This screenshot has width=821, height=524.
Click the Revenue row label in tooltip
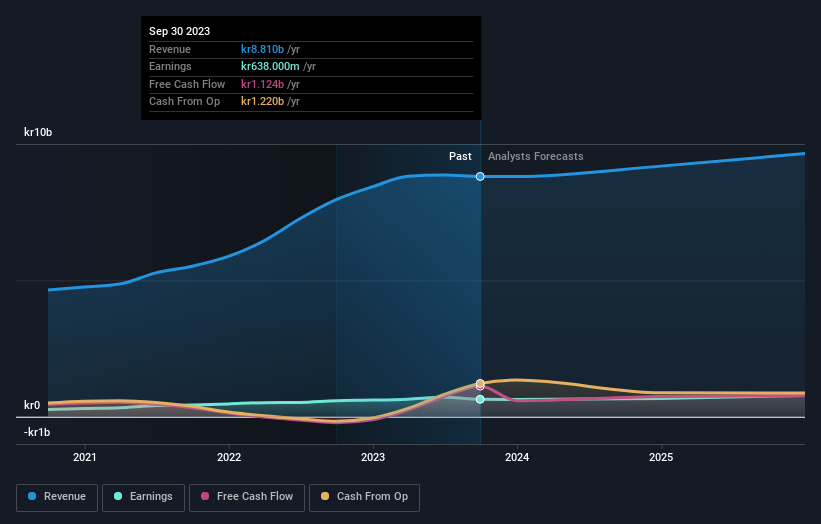[x=170, y=49]
